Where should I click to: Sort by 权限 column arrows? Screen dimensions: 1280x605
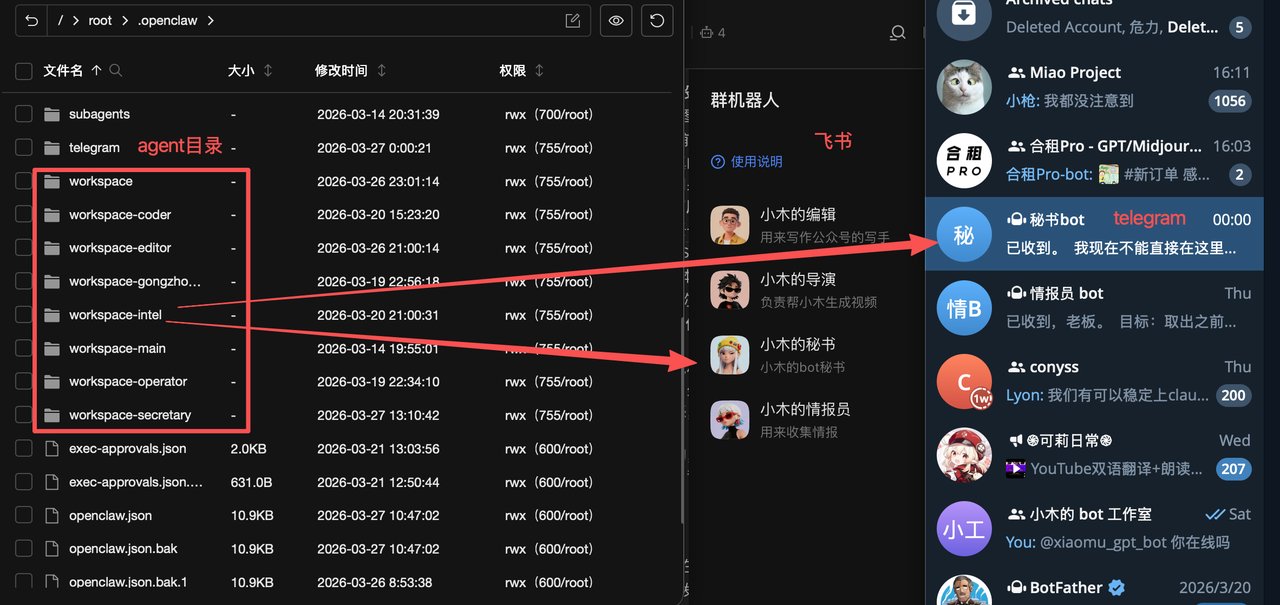pos(540,70)
